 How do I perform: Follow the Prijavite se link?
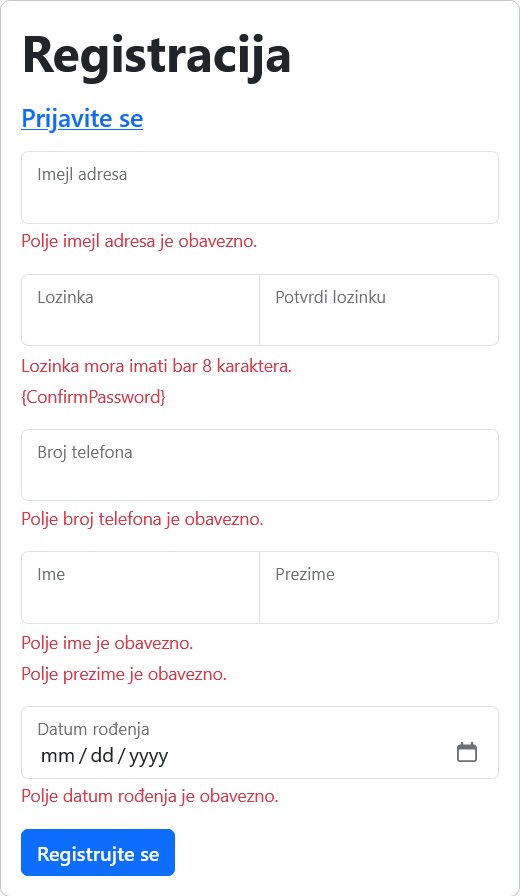[x=82, y=119]
